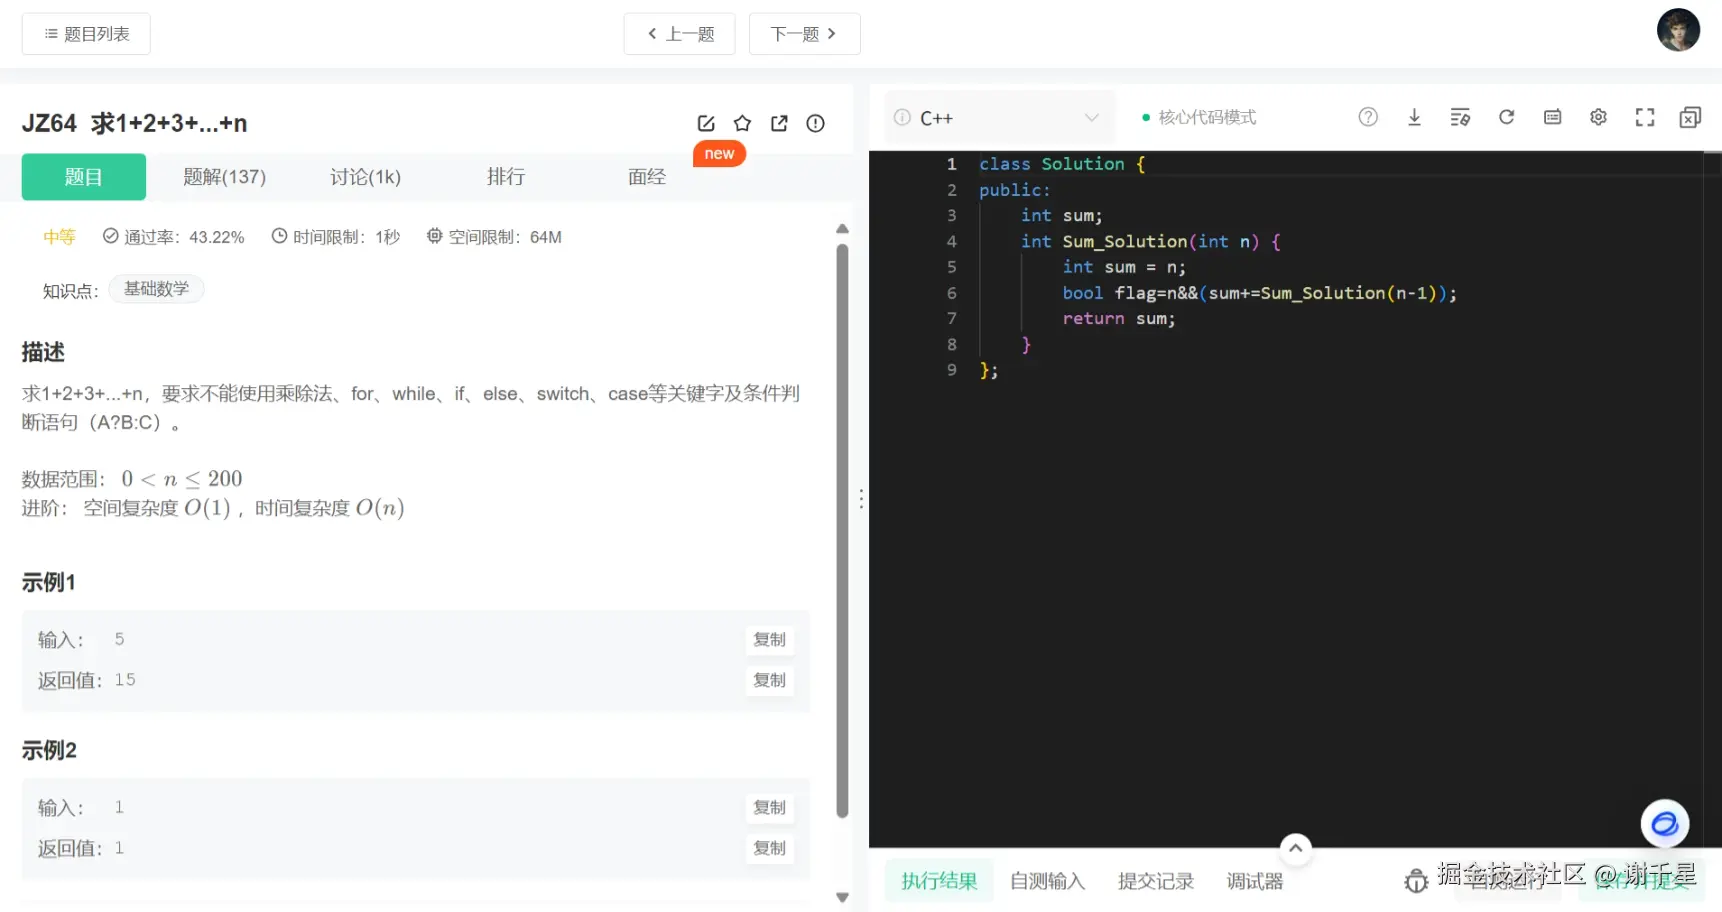The image size is (1722, 912).
Task: Reset code with the refresh icon
Action: pos(1506,117)
